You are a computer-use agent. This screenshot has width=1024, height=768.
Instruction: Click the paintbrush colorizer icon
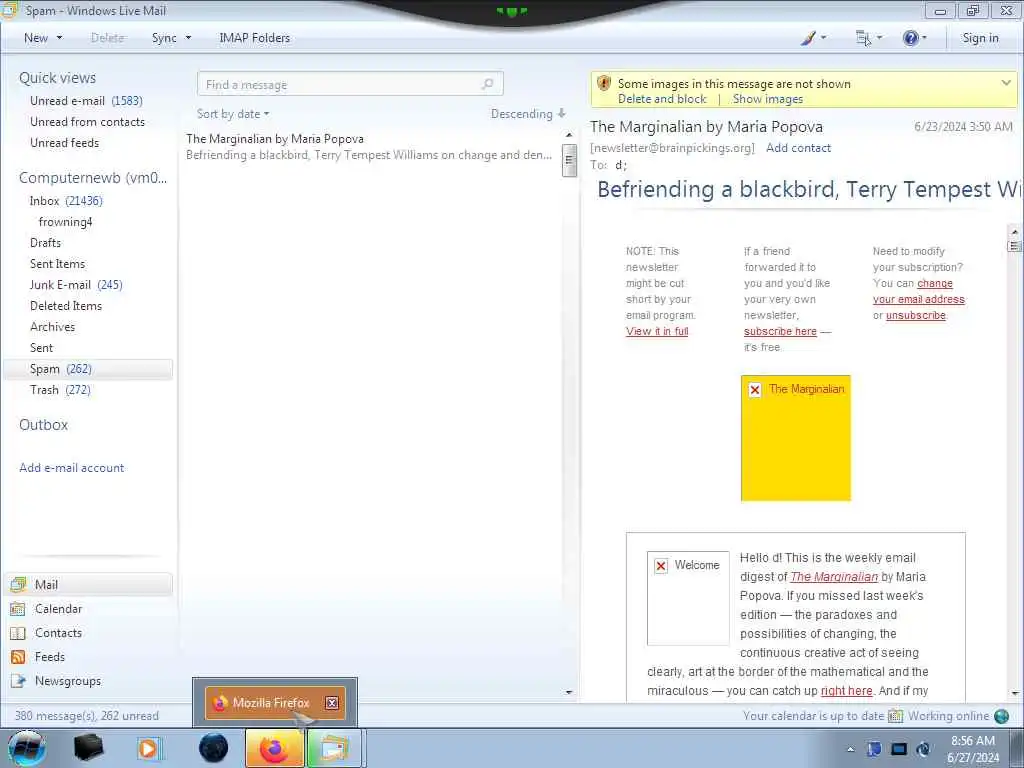(x=808, y=38)
